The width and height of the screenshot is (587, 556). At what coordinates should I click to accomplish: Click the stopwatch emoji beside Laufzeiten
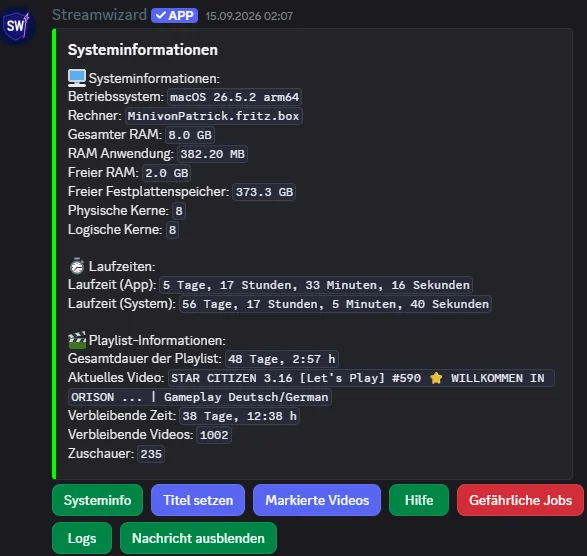pos(77,266)
